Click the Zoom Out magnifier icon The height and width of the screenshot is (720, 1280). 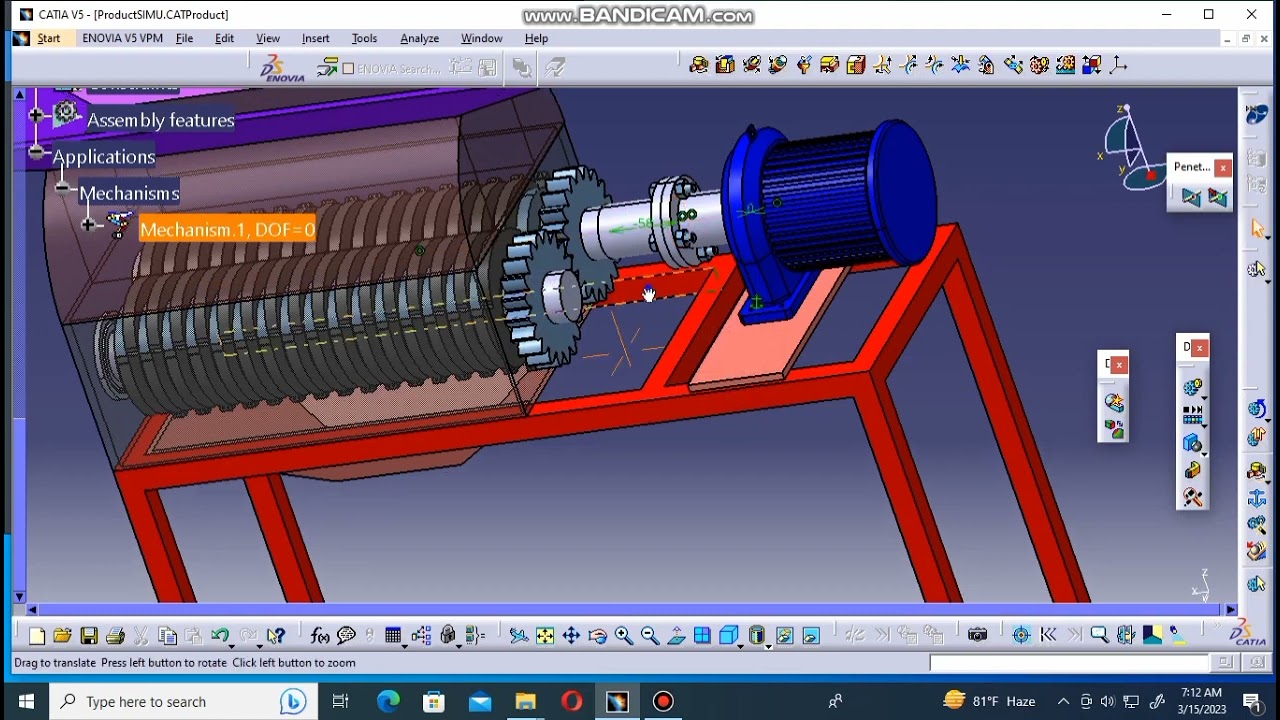(649, 635)
